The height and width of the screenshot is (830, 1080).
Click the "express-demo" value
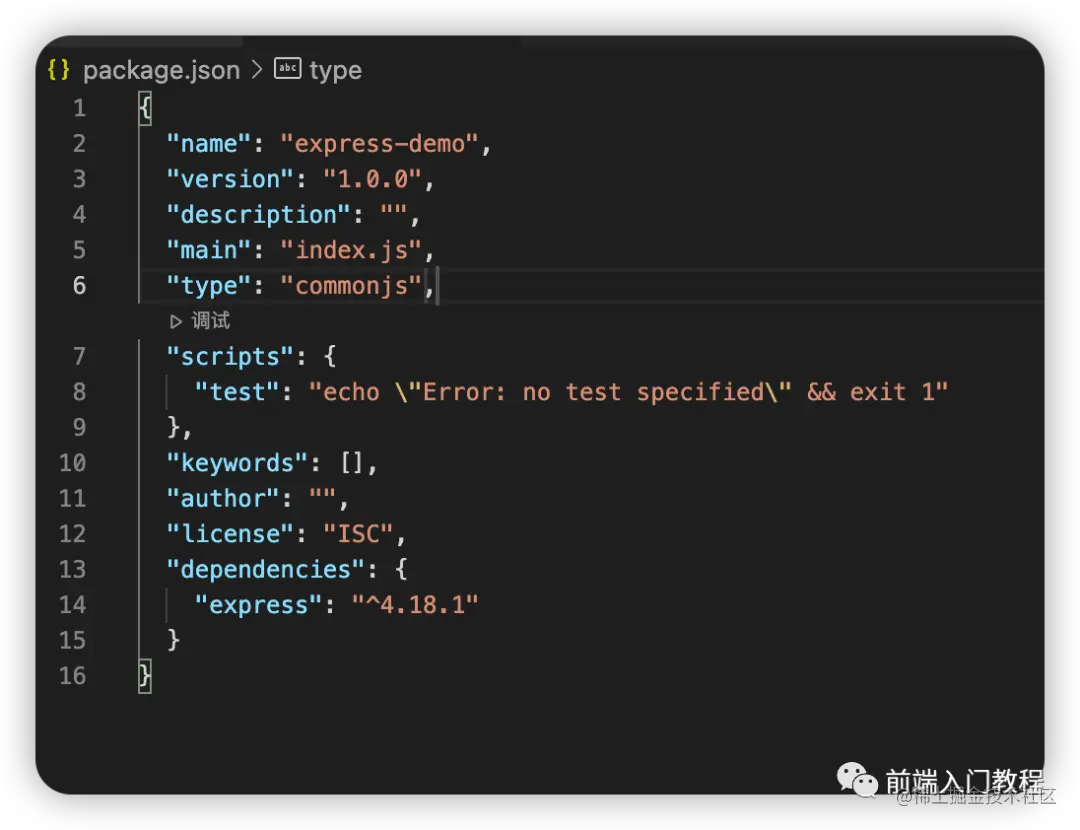[x=380, y=144]
